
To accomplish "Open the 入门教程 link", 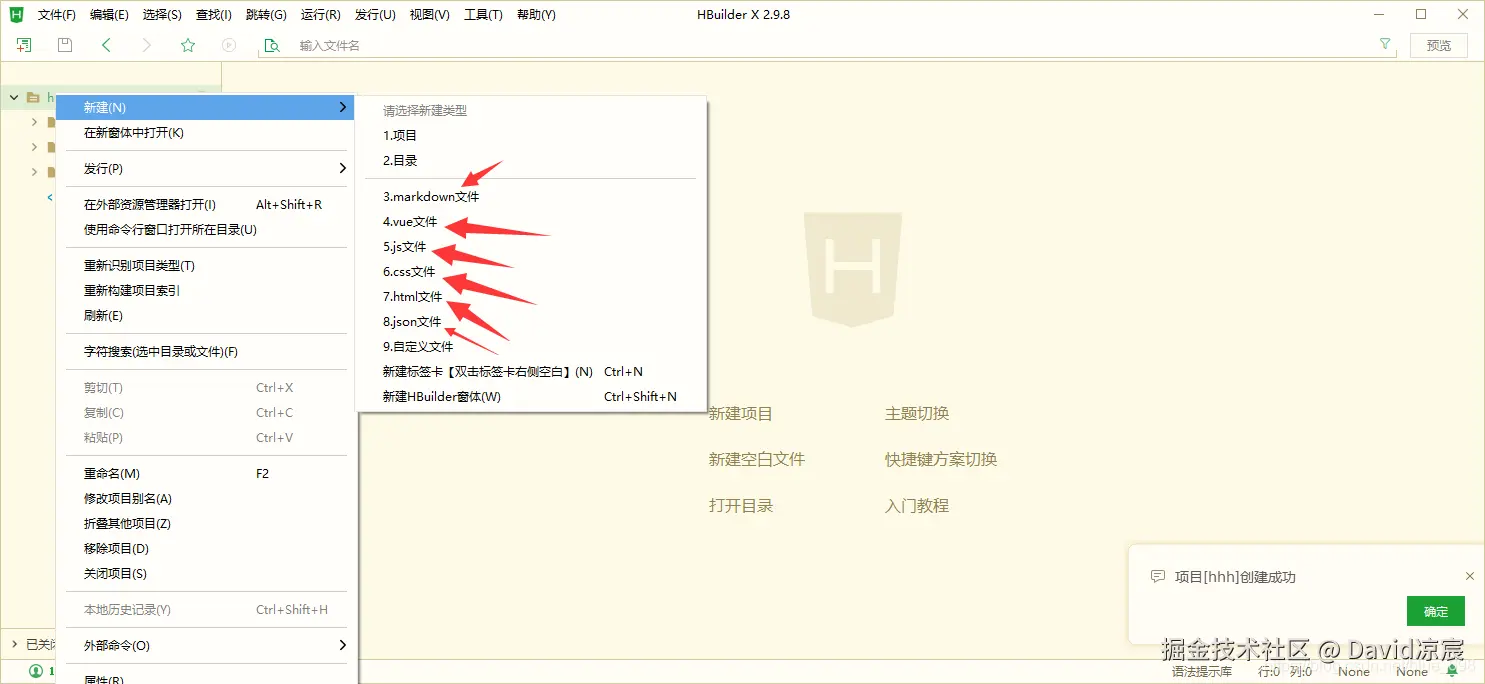I will 916,505.
